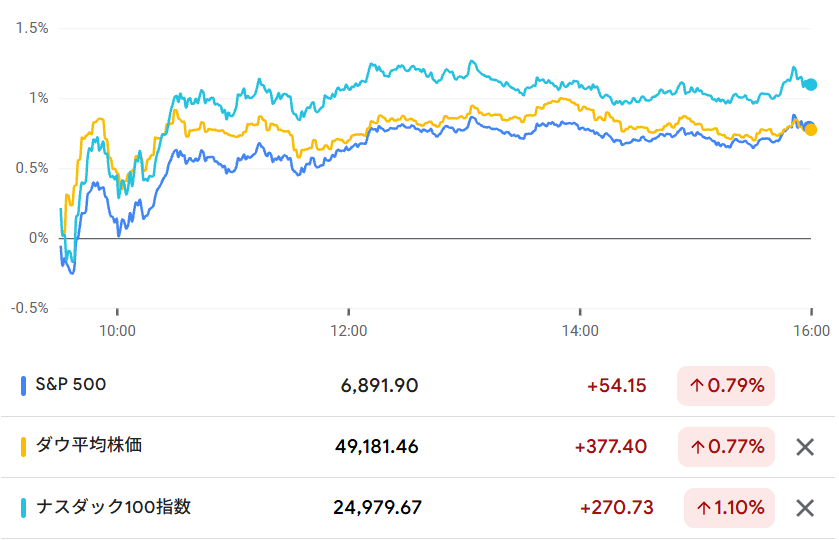Click the cyan end-point dot on chart
Image resolution: width=839 pixels, height=540 pixels.
(811, 85)
